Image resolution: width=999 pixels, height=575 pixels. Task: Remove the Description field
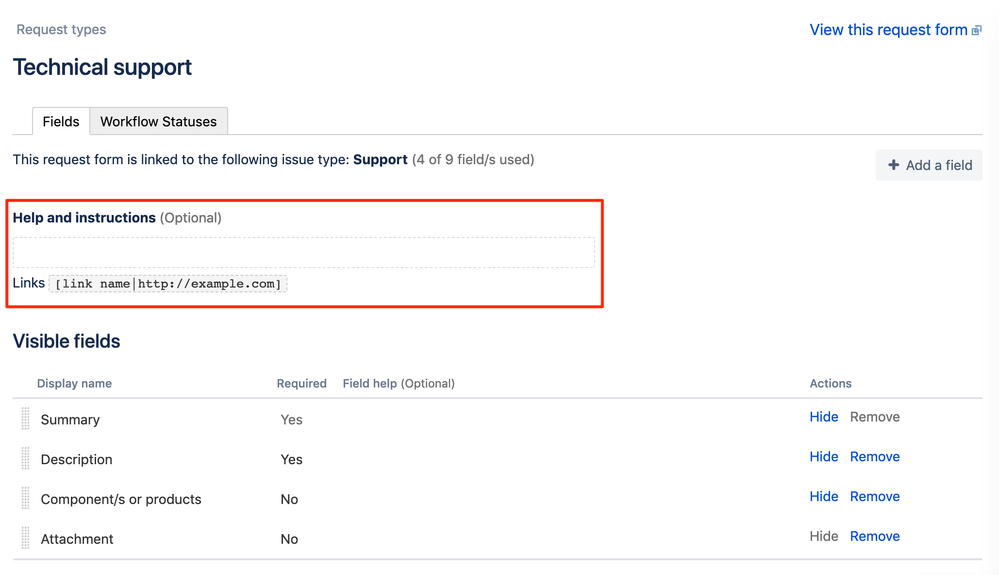pyautogui.click(x=875, y=457)
